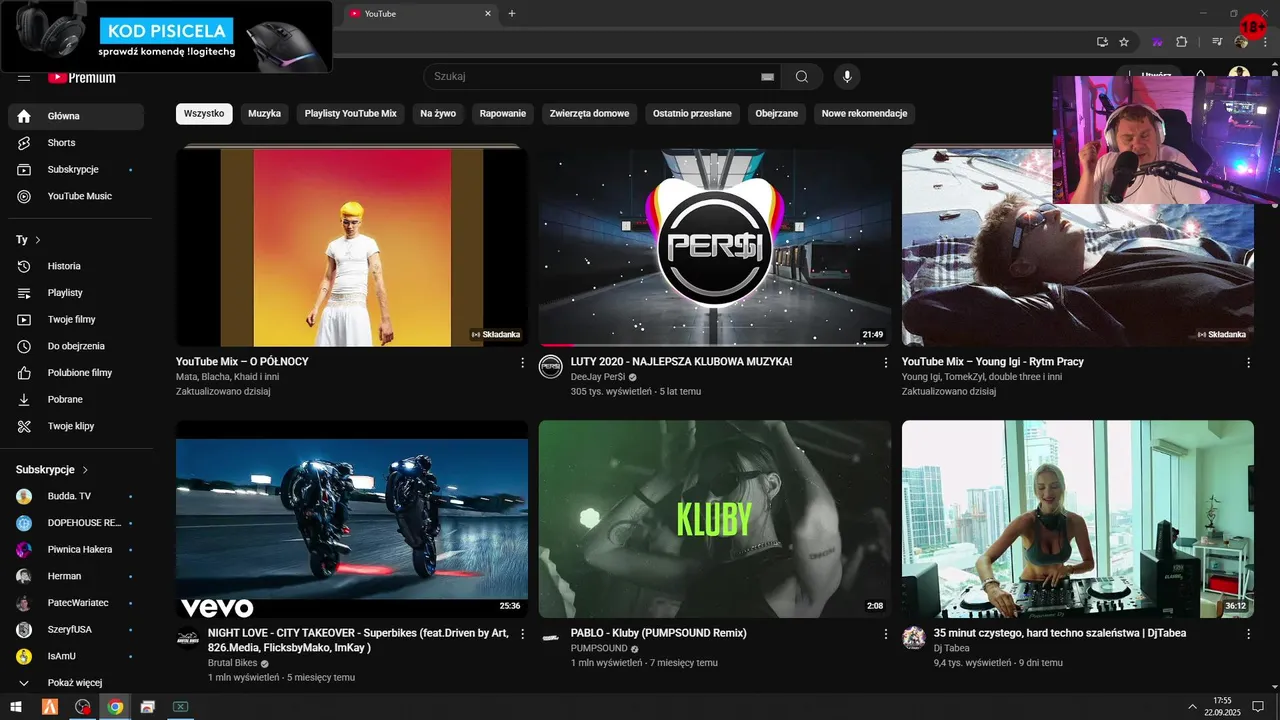Image resolution: width=1280 pixels, height=720 pixels.
Task: Select Nowe rekomendacje chip
Action: tap(865, 114)
